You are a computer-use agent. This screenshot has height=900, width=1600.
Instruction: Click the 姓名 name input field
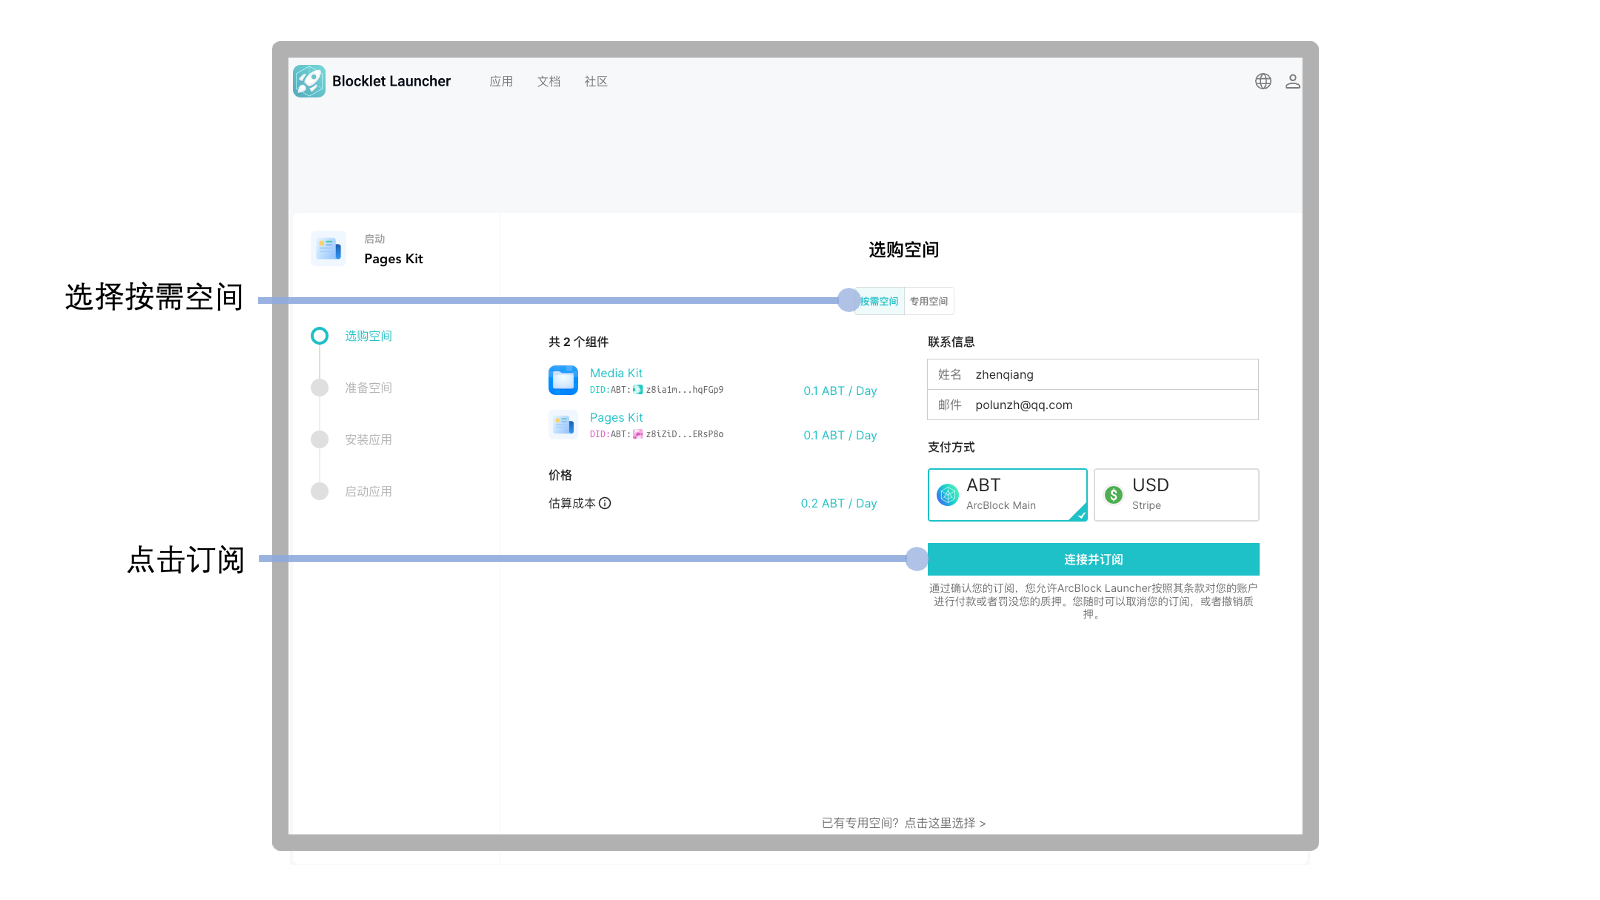(x=1110, y=375)
